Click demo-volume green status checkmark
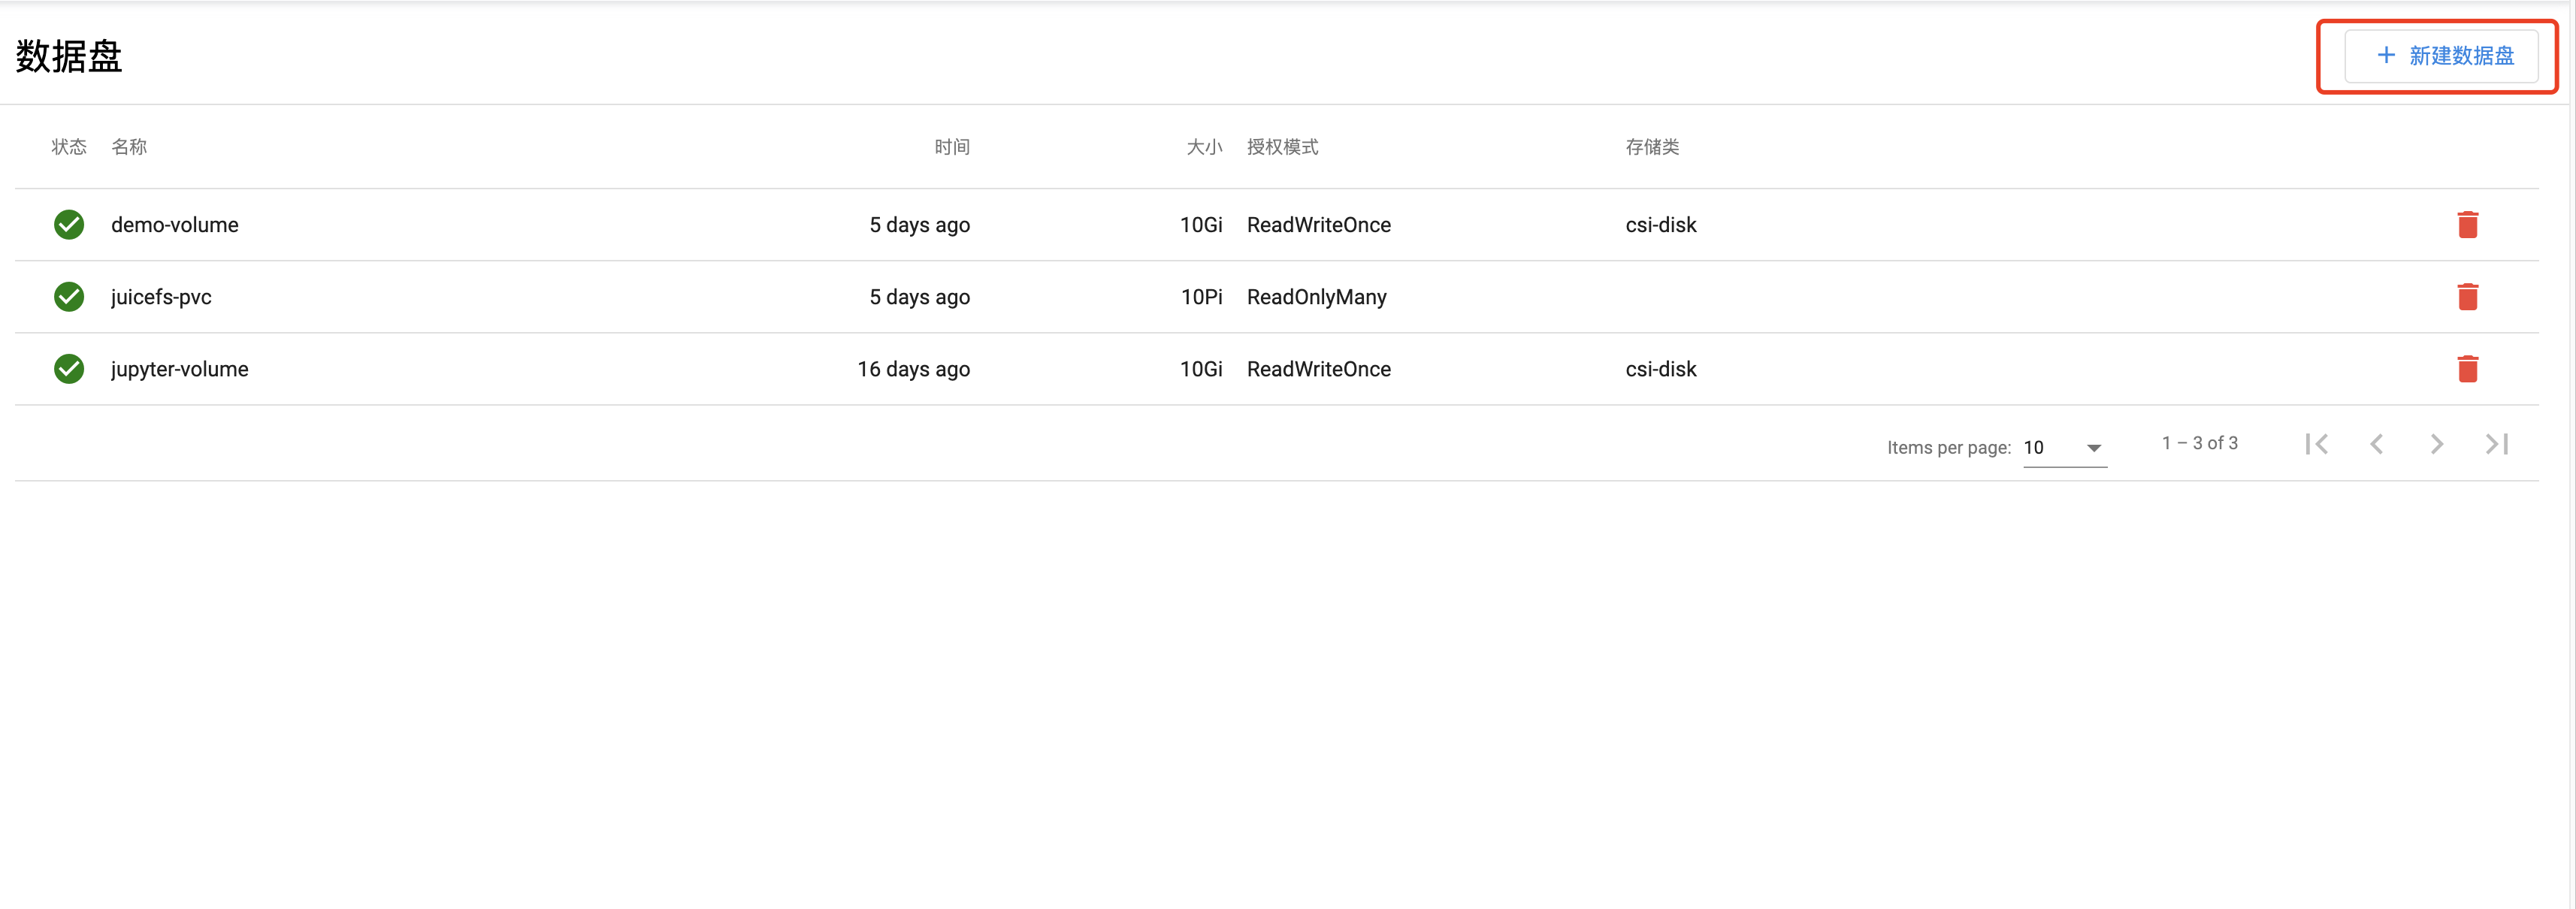 click(x=69, y=224)
